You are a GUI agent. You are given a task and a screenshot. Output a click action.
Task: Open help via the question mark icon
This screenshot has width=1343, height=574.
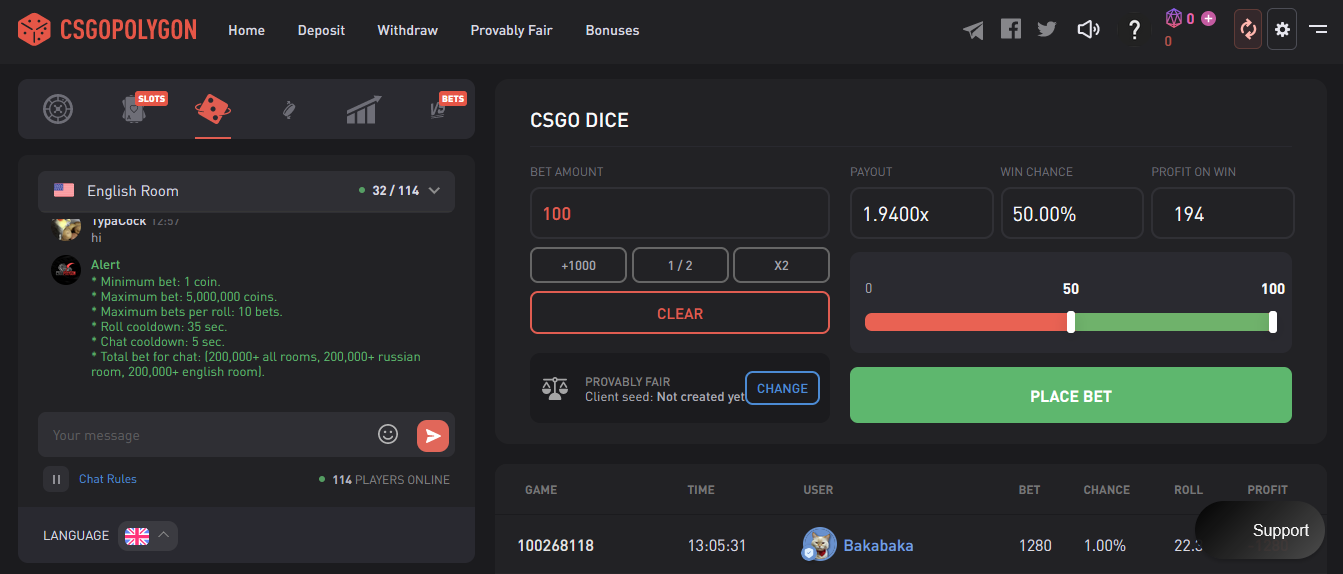click(1134, 30)
